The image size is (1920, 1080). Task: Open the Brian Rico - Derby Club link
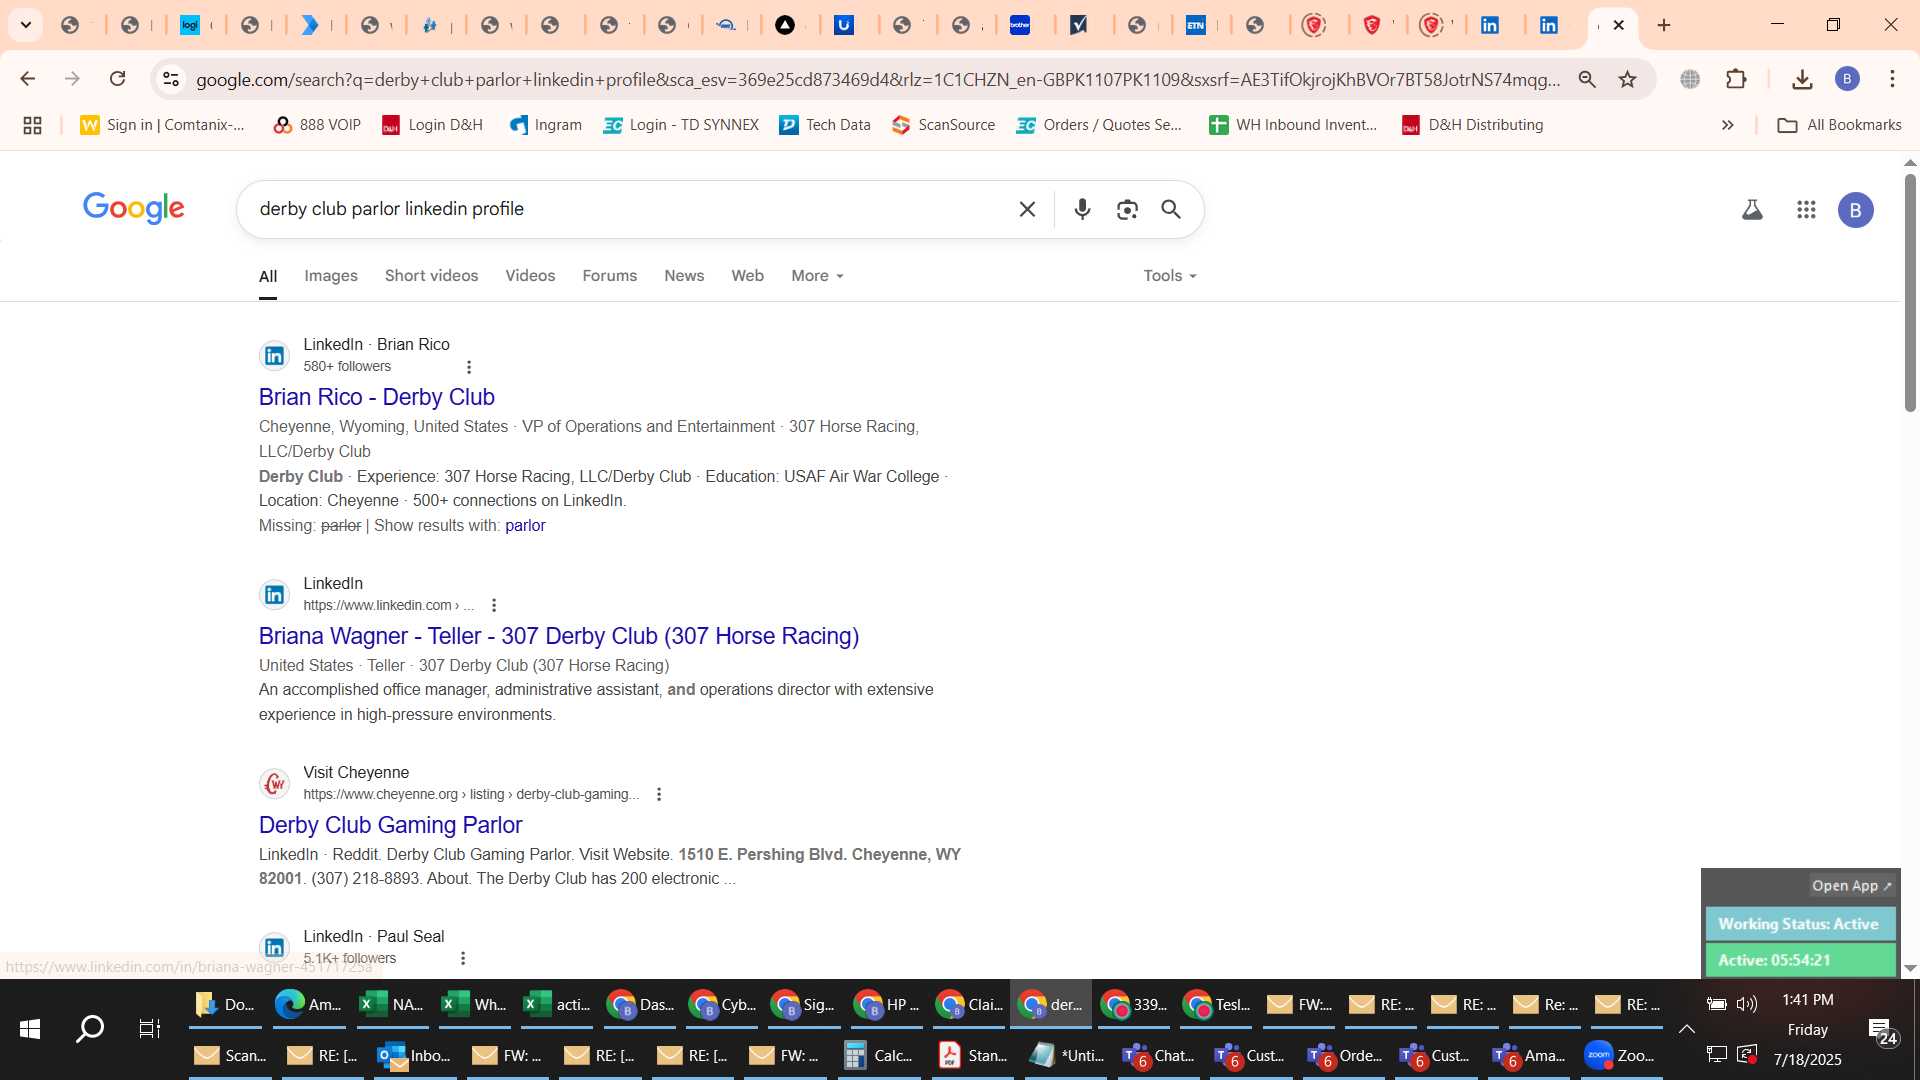point(376,397)
